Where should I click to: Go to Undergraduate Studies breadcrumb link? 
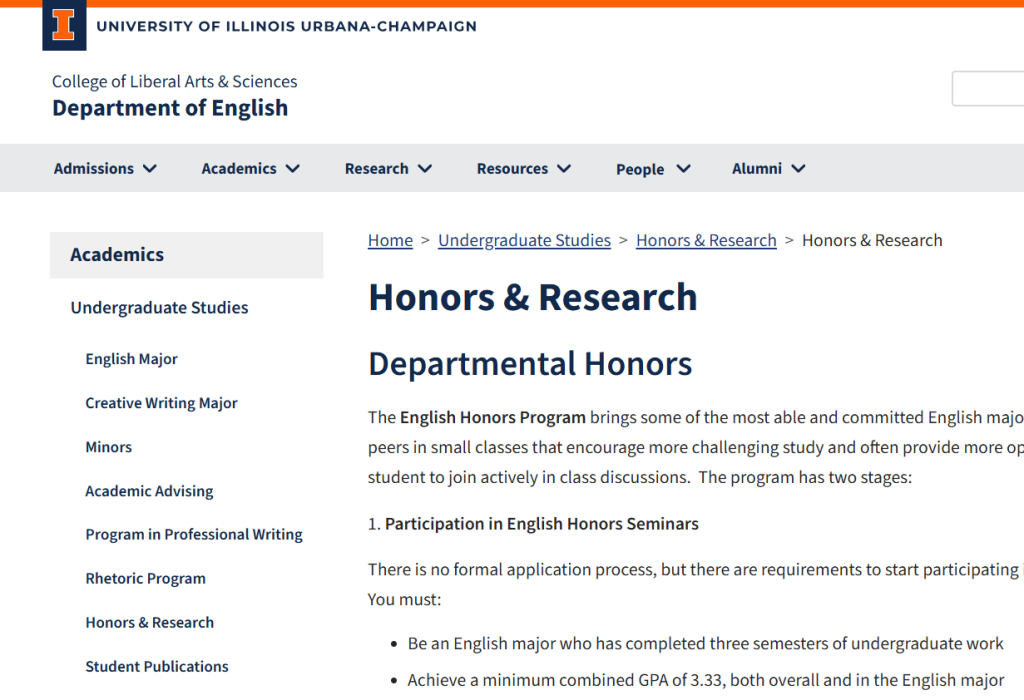(524, 240)
